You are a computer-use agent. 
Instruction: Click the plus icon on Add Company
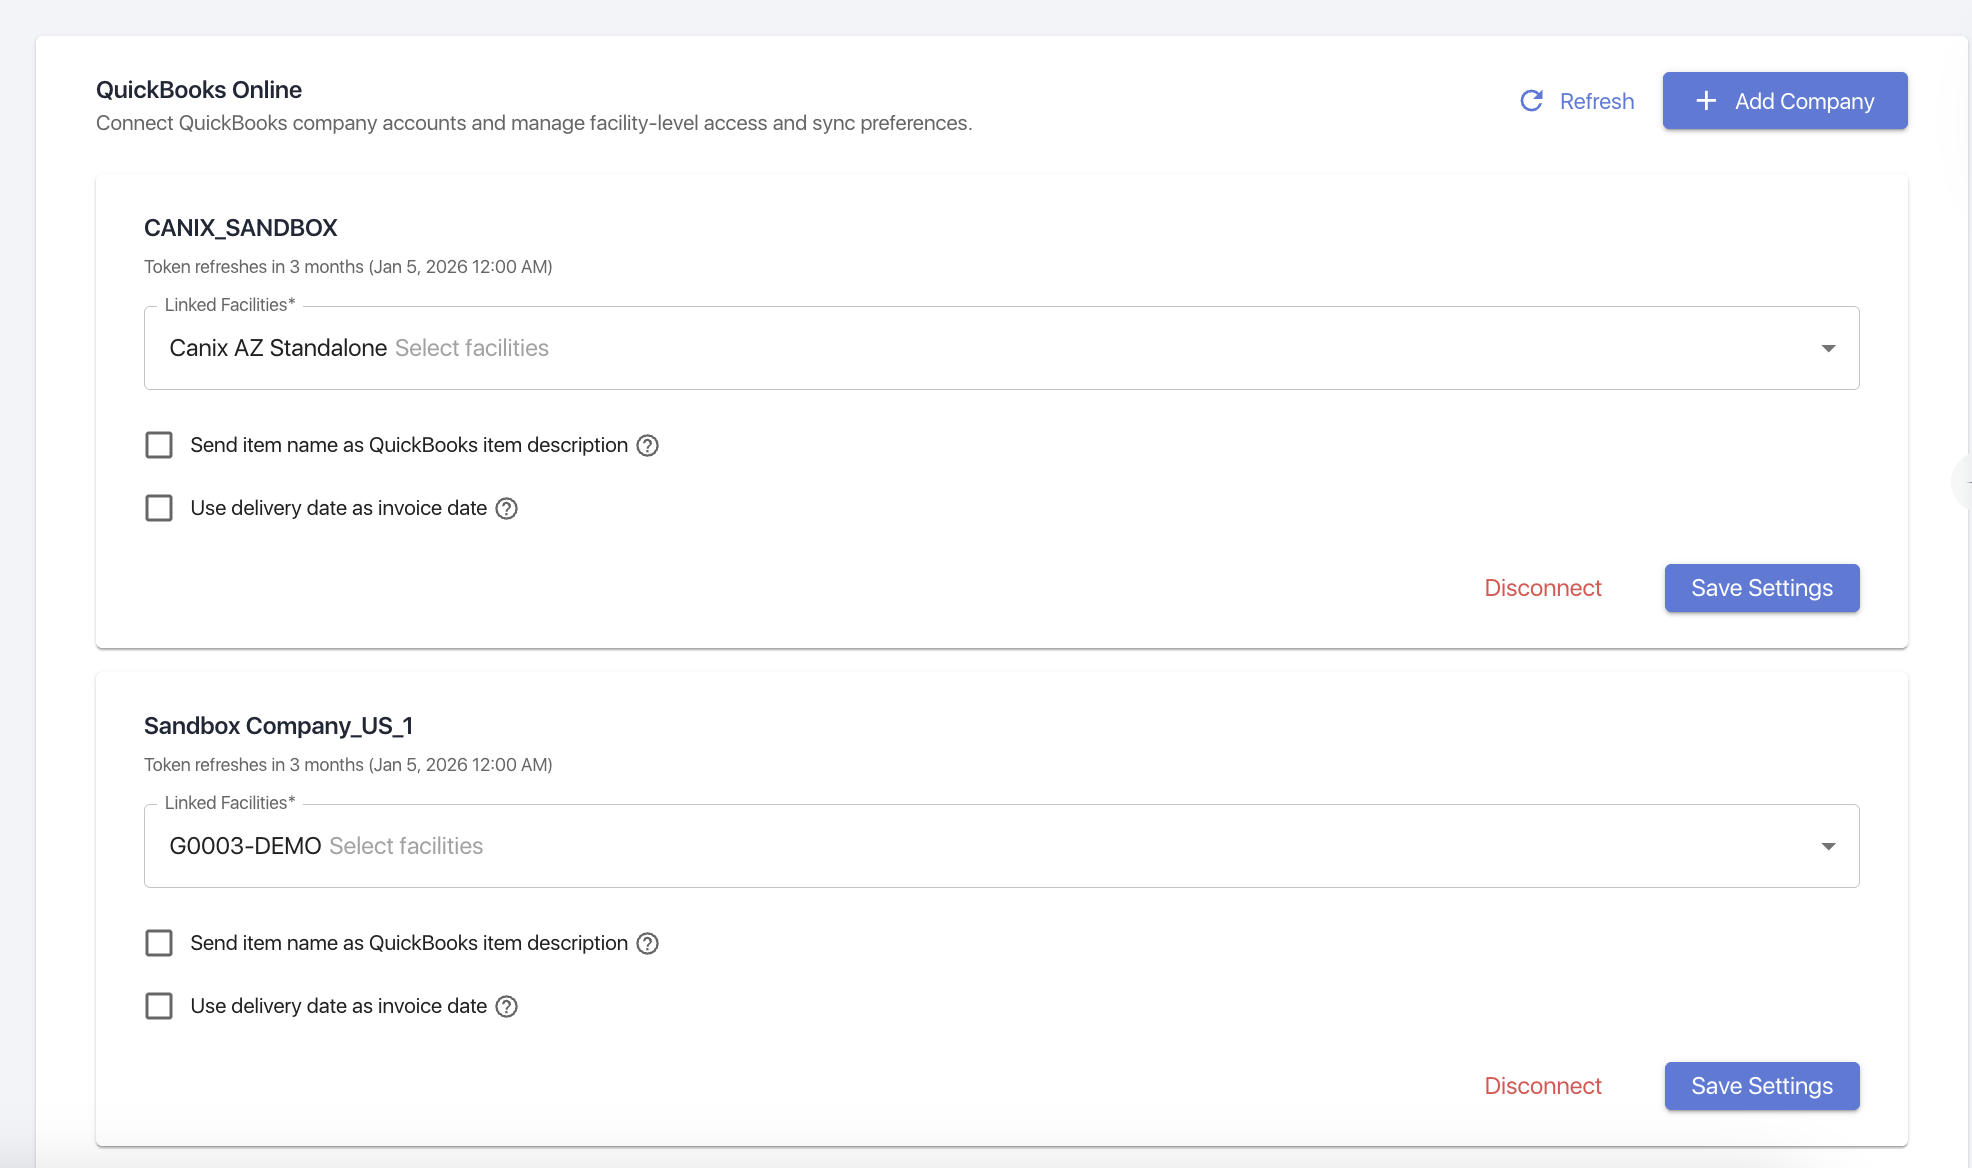[x=1705, y=100]
